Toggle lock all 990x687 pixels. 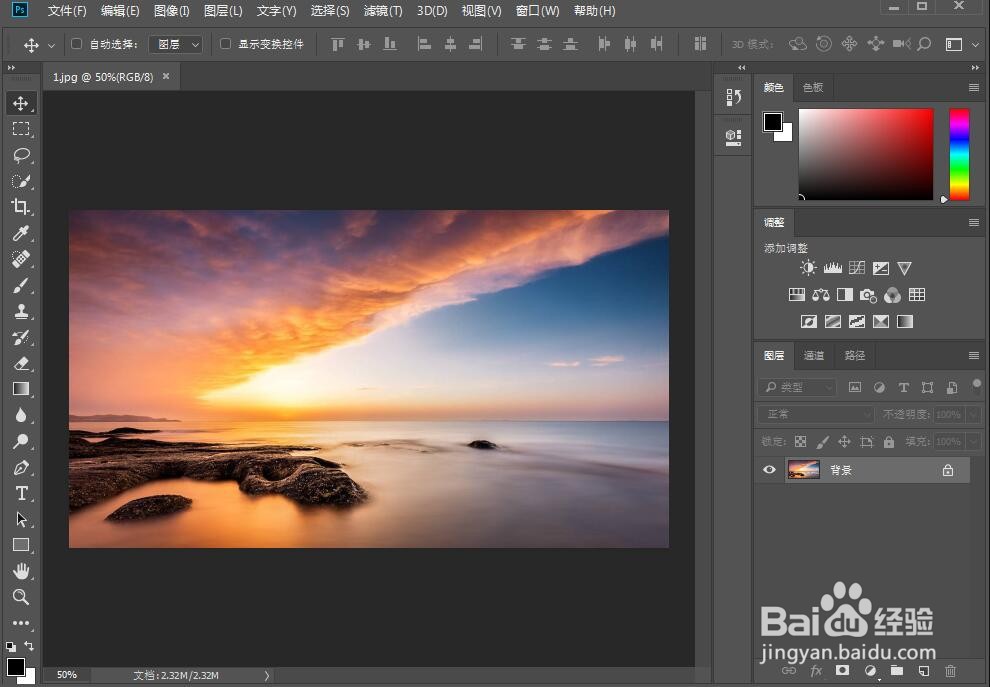pos(889,441)
